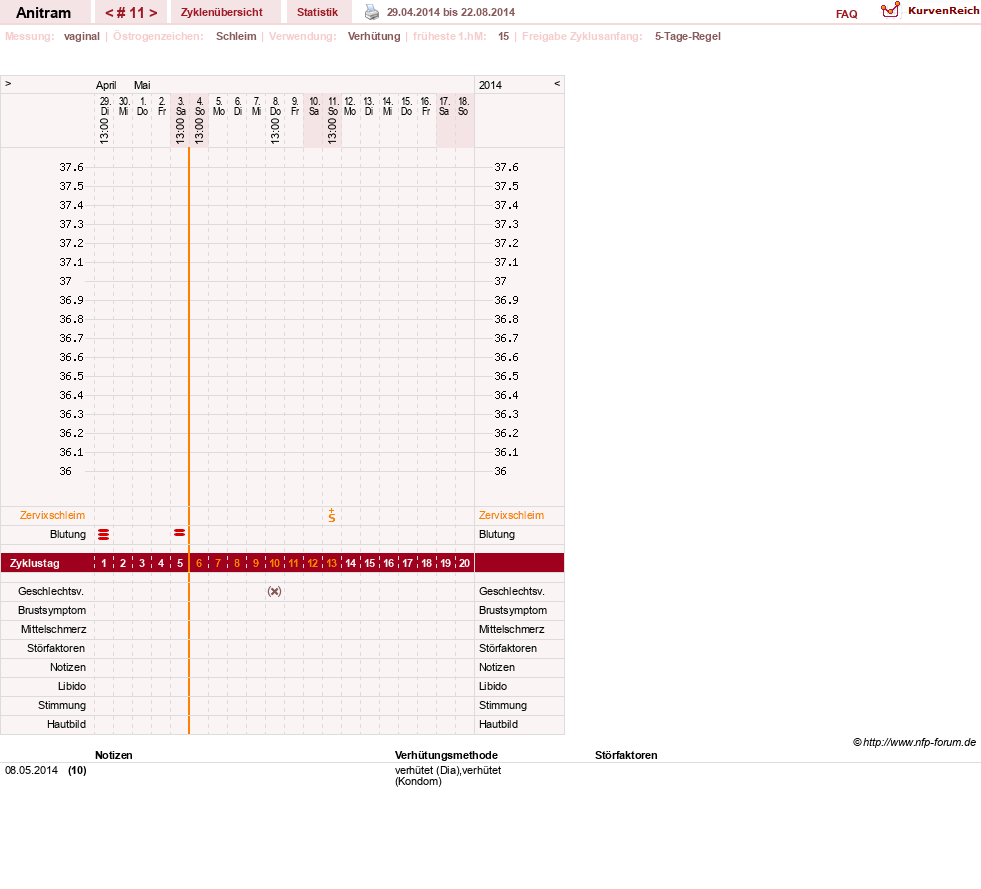Screen dimensions: 981x889
Task: Click the bottom Störfaktoren column heading
Action: point(626,755)
